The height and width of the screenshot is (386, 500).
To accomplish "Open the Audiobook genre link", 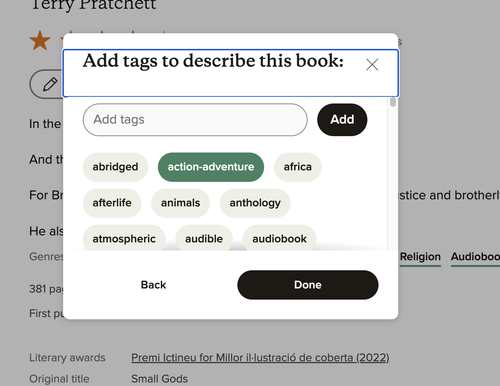I will point(475,257).
